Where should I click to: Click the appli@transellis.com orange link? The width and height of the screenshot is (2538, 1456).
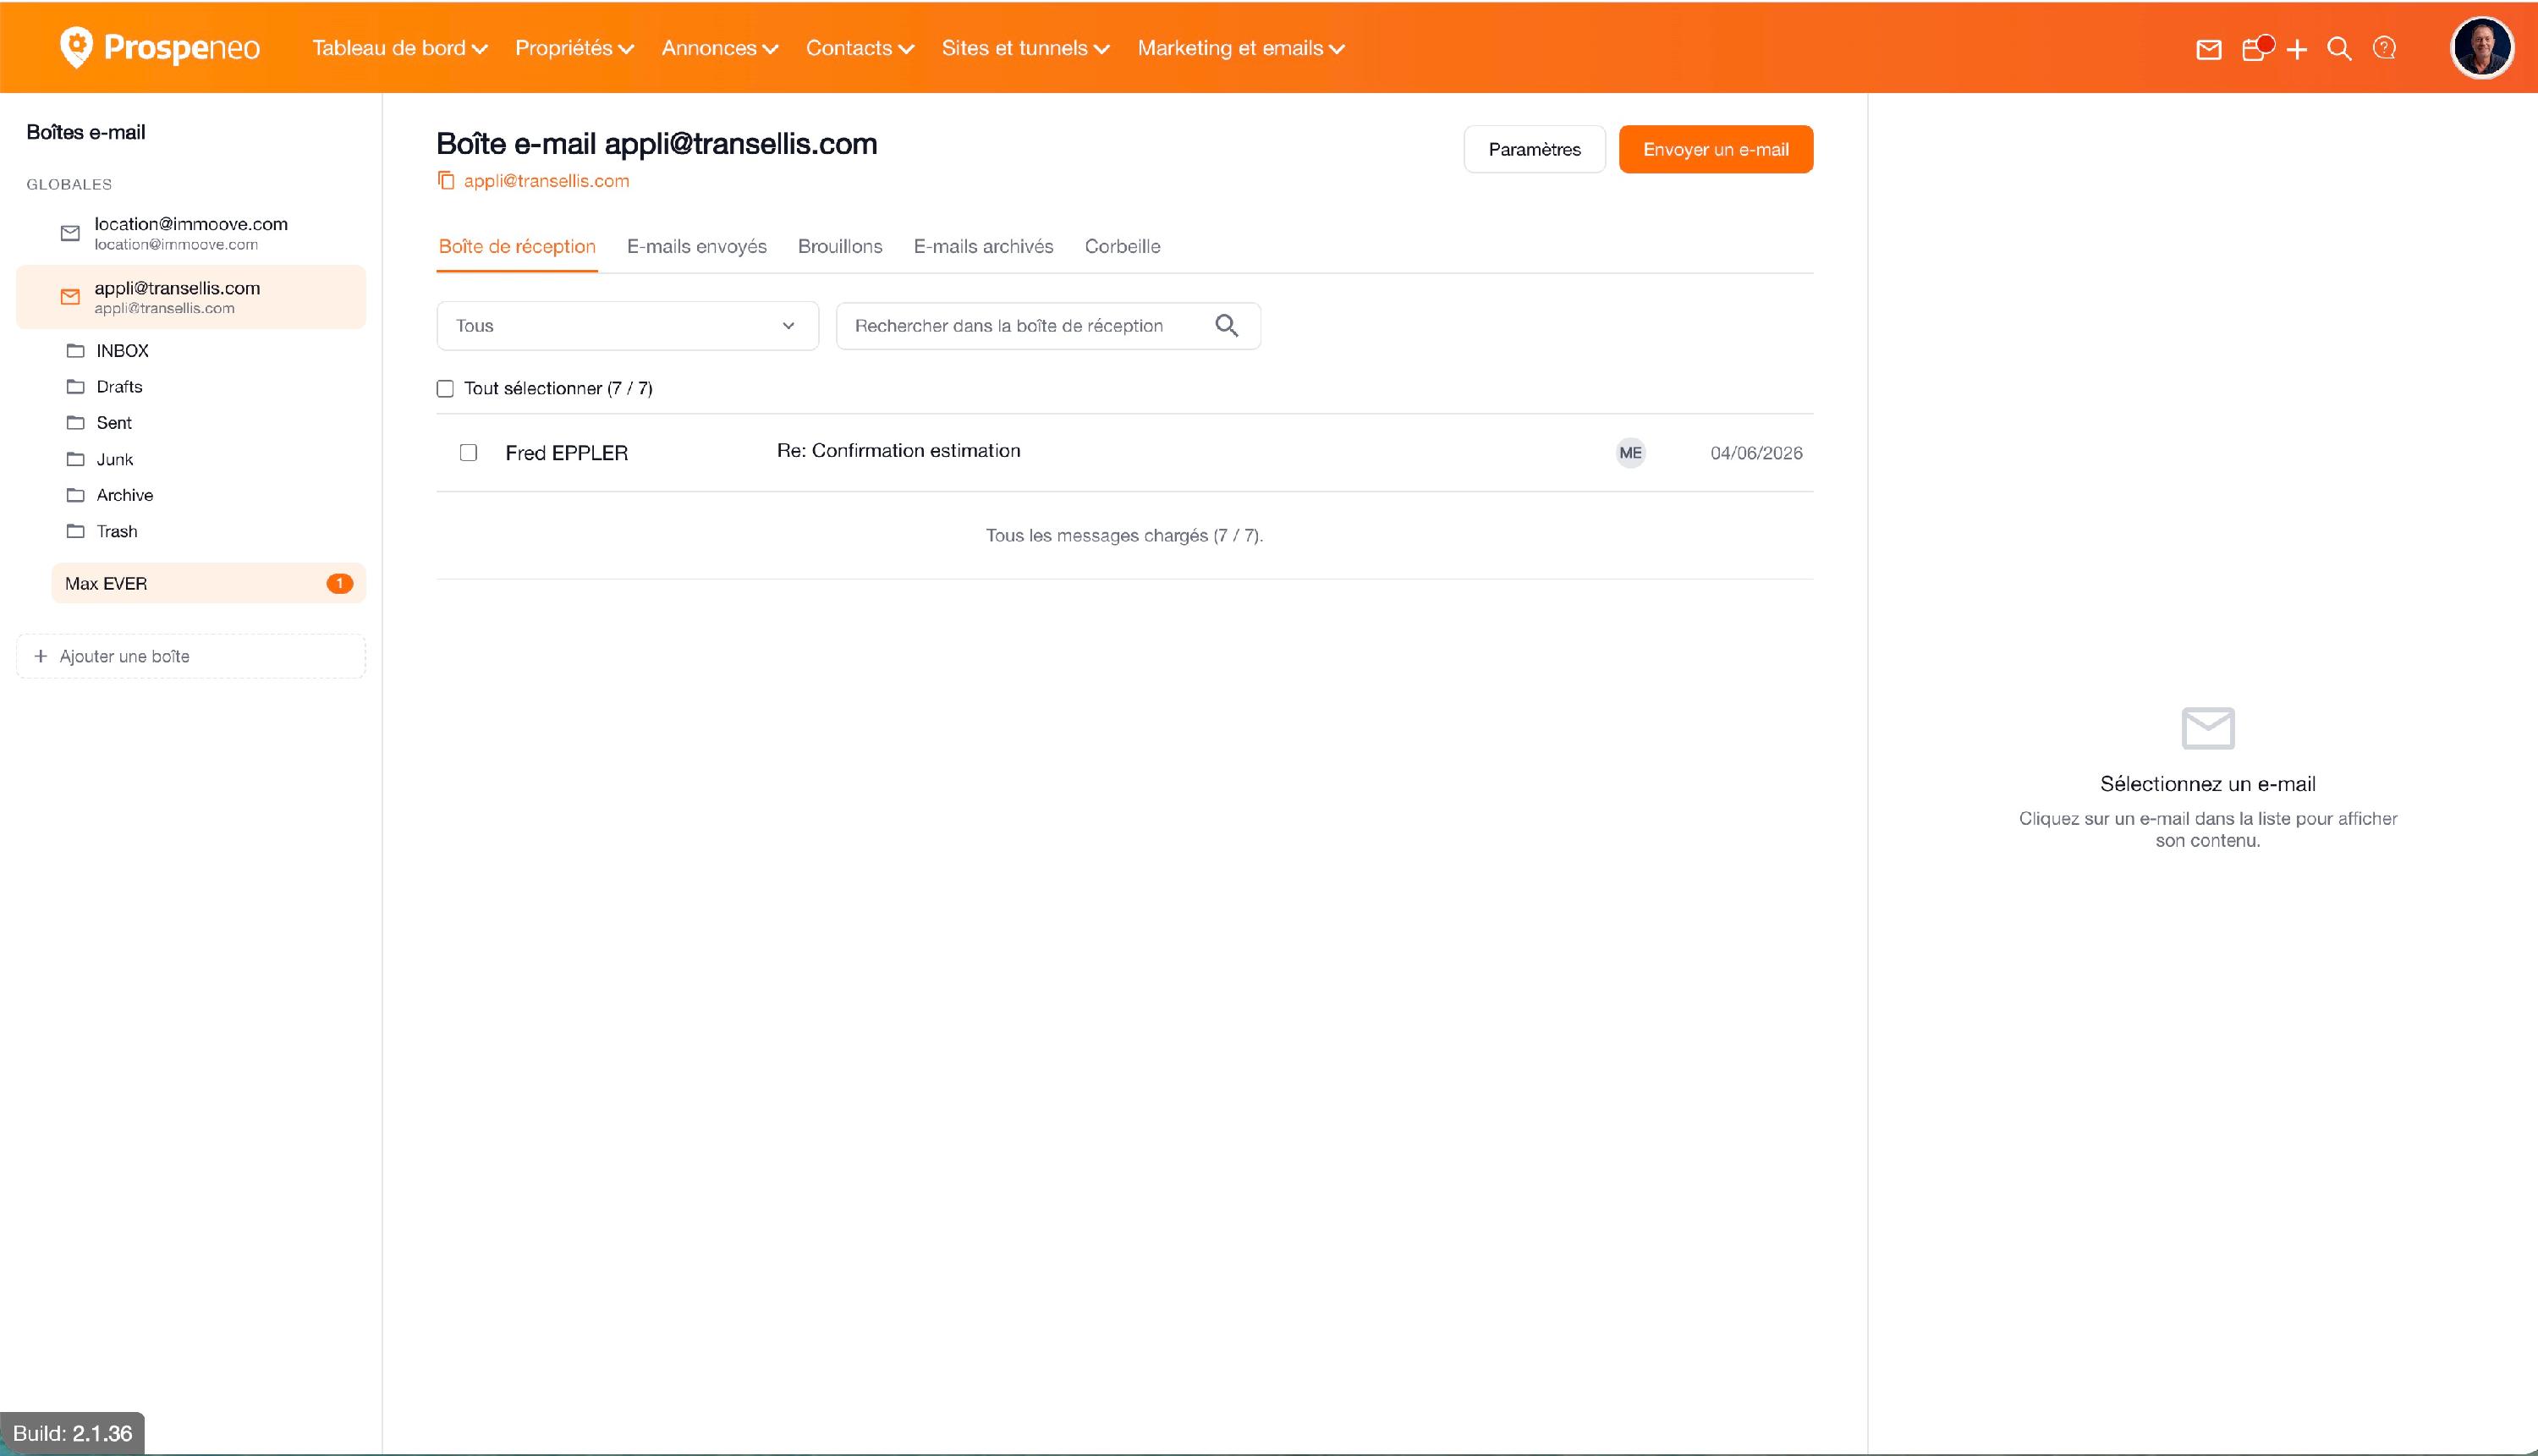pos(546,181)
